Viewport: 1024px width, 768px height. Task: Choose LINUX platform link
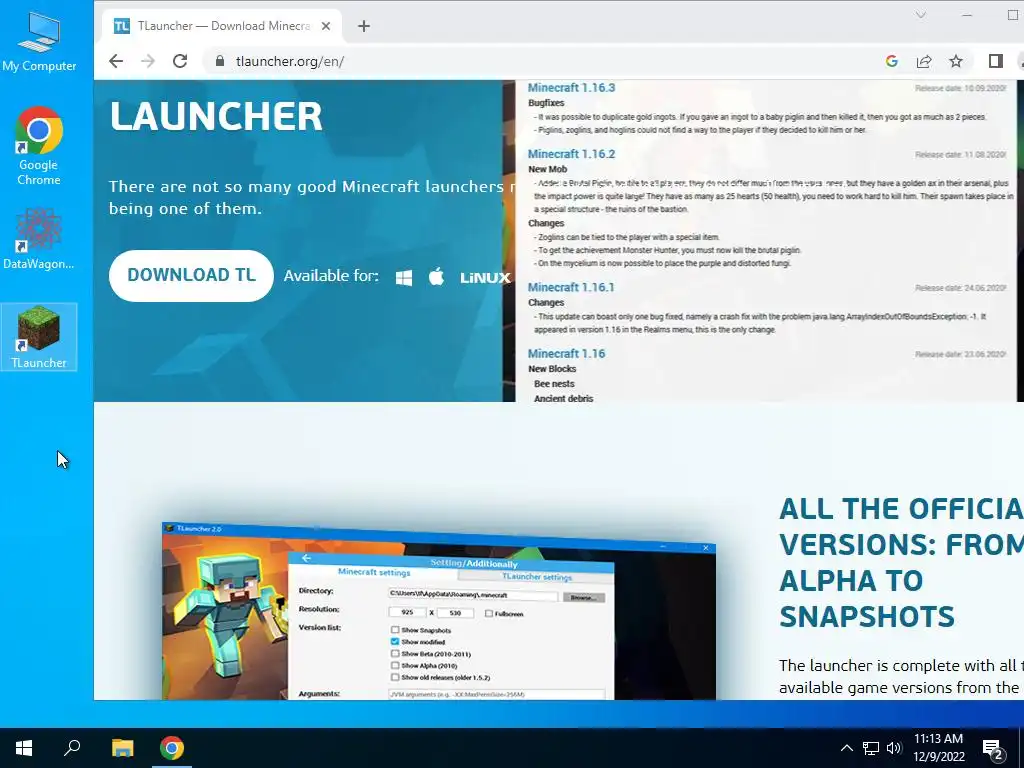(x=485, y=278)
